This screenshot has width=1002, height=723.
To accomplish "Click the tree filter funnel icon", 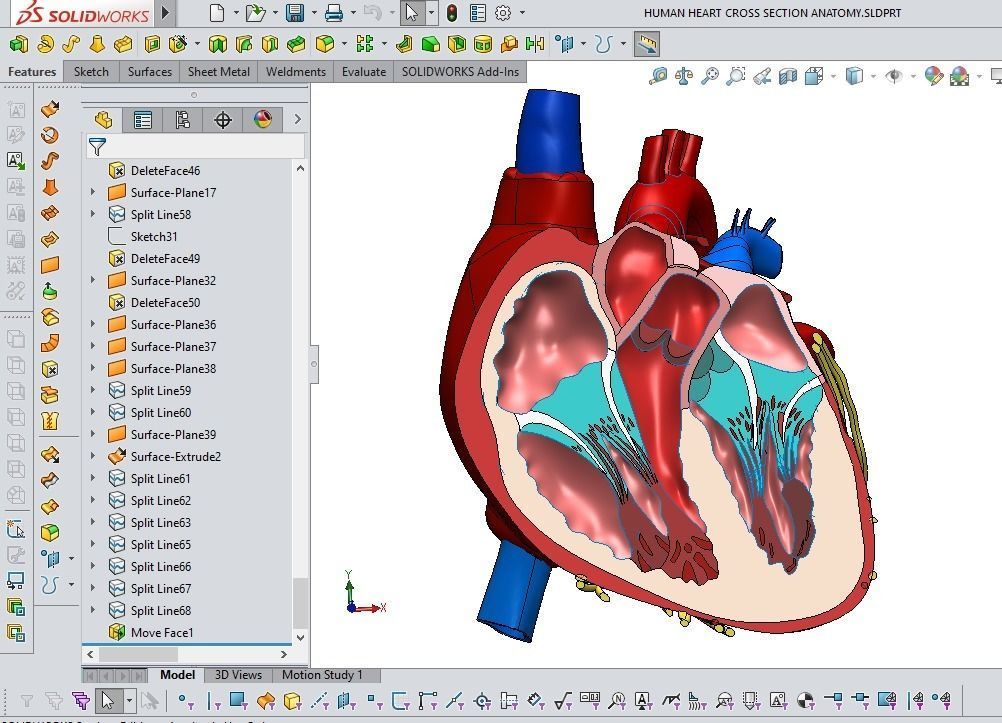I will tap(97, 146).
